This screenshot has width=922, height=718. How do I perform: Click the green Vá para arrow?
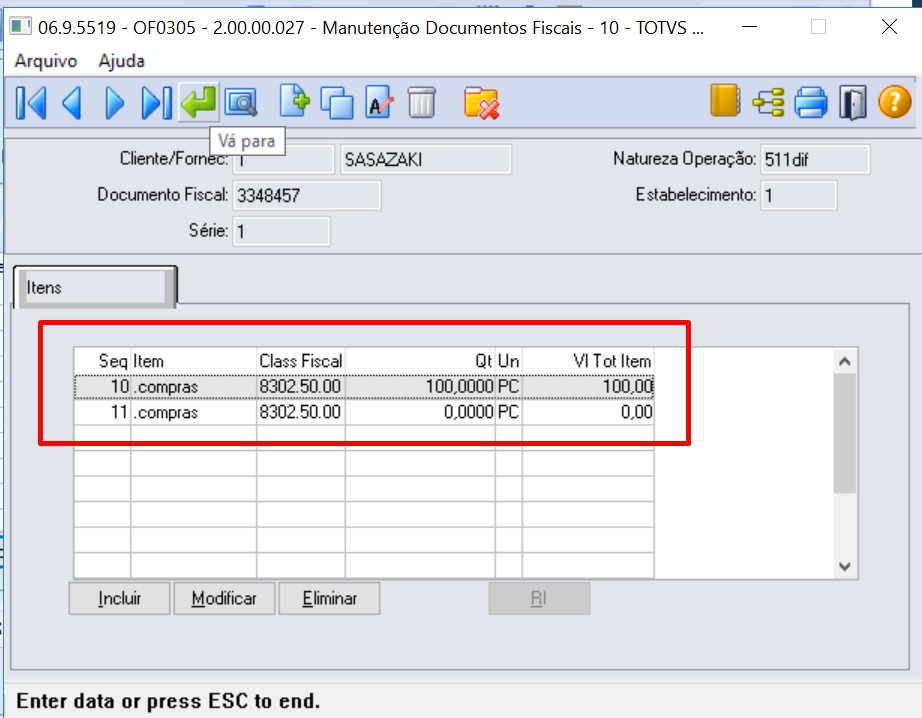coord(199,102)
